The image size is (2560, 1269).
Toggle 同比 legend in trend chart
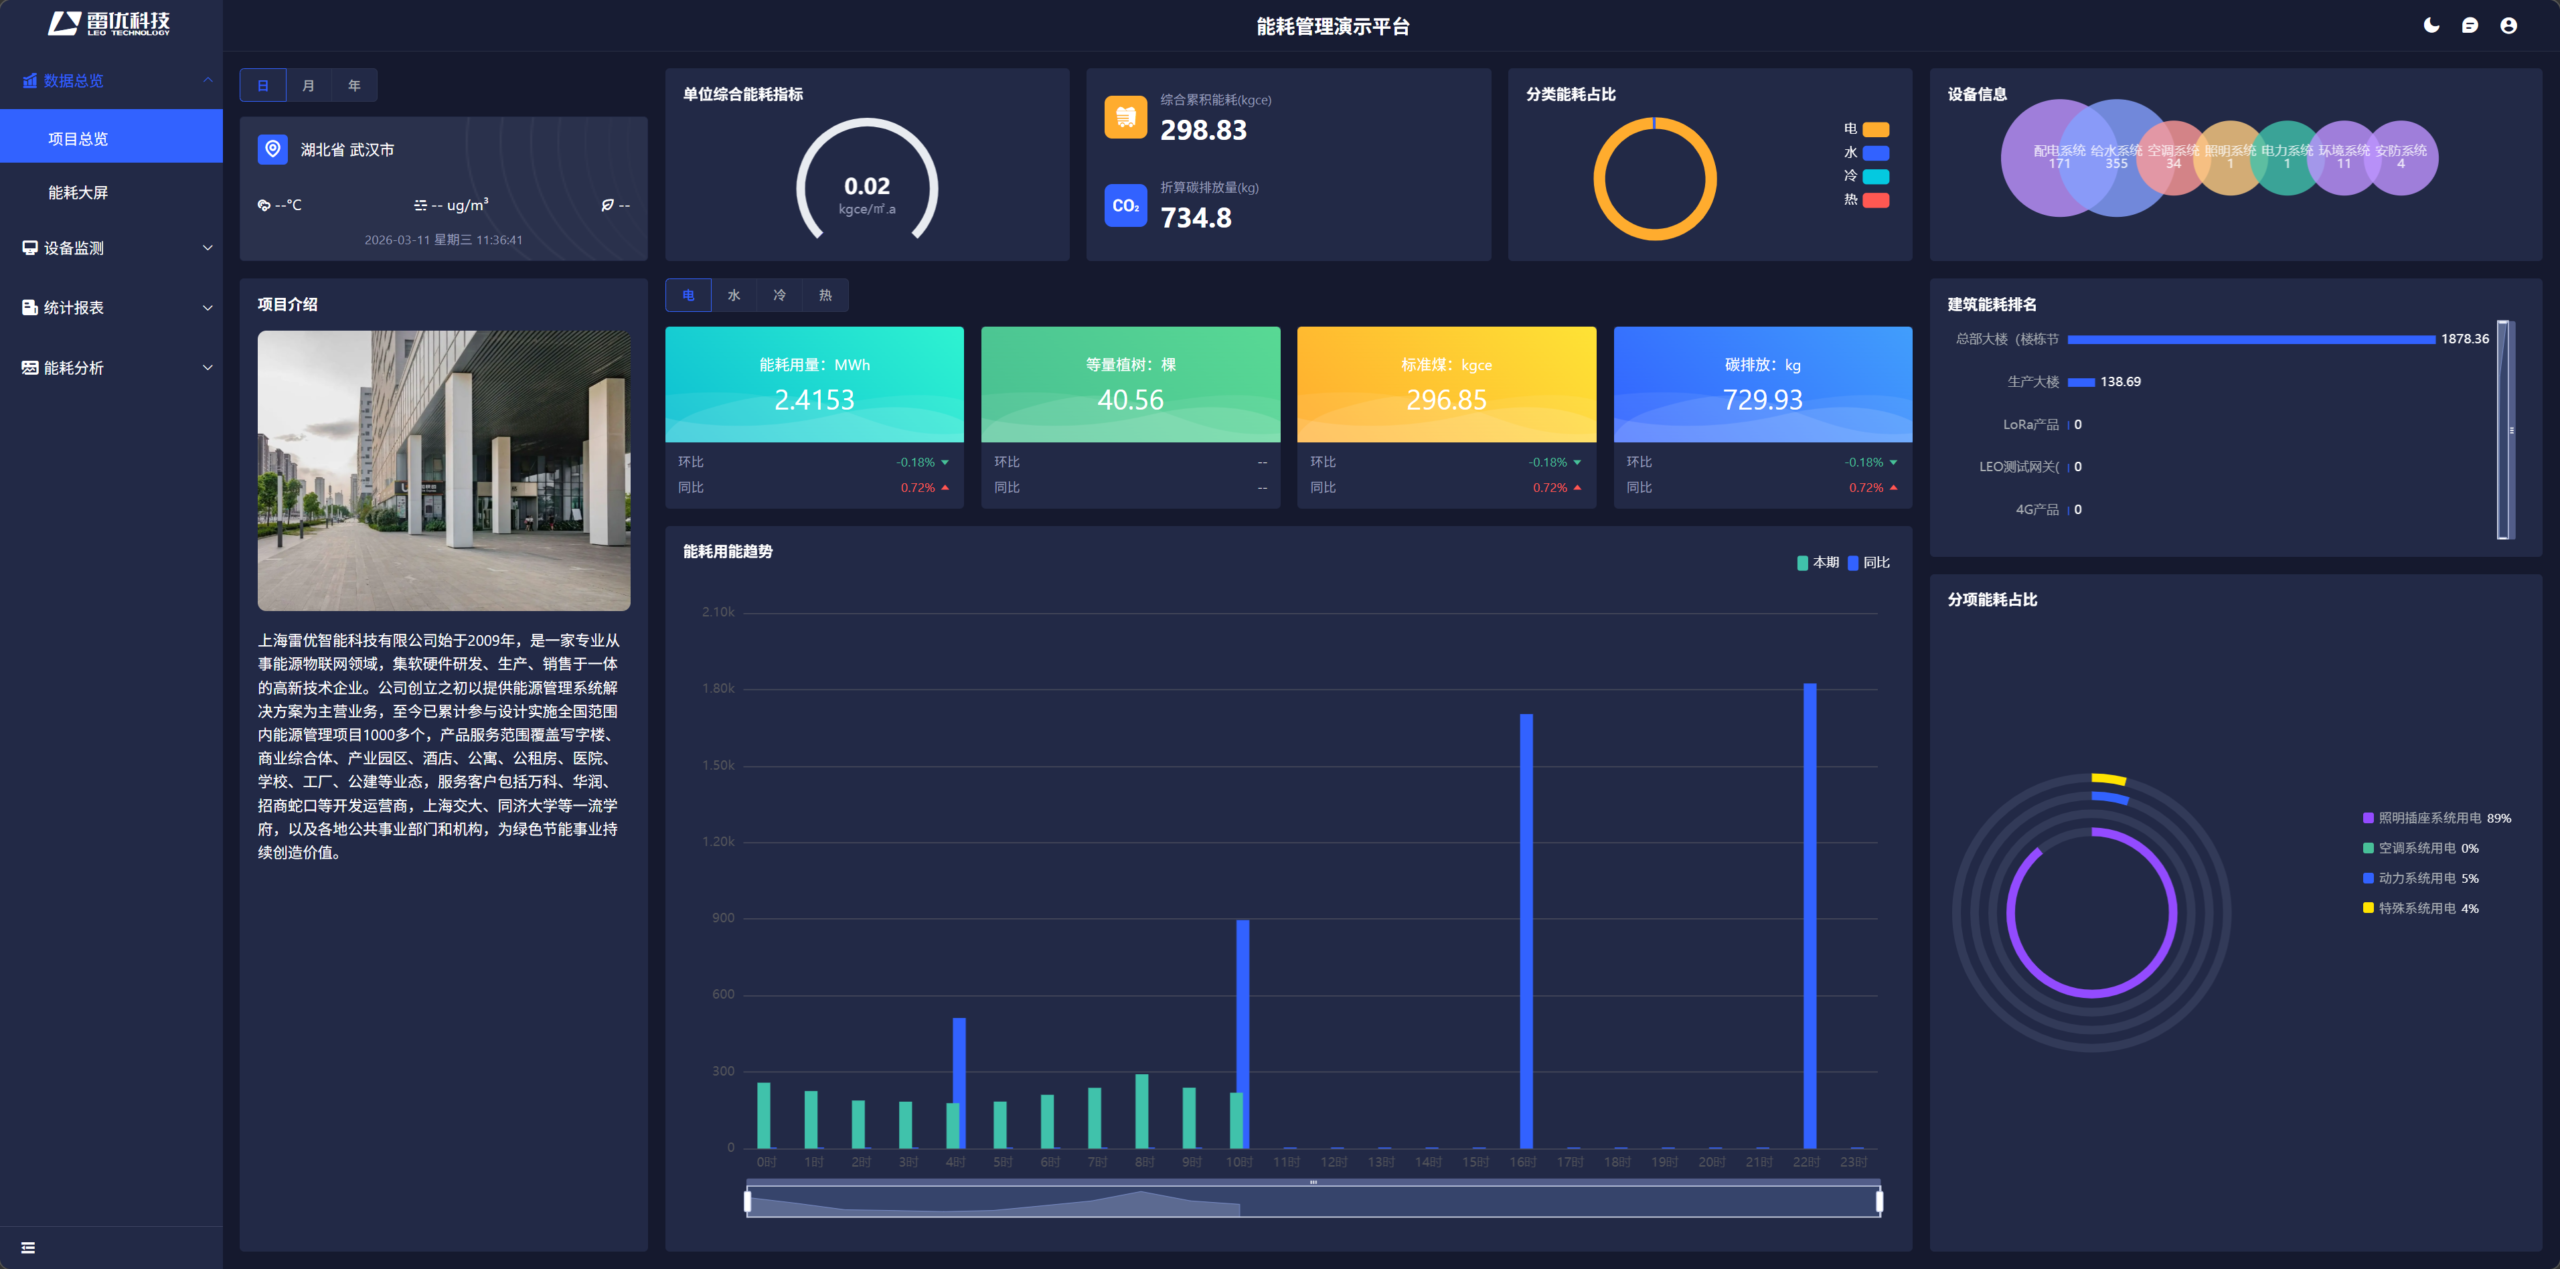tap(1868, 562)
